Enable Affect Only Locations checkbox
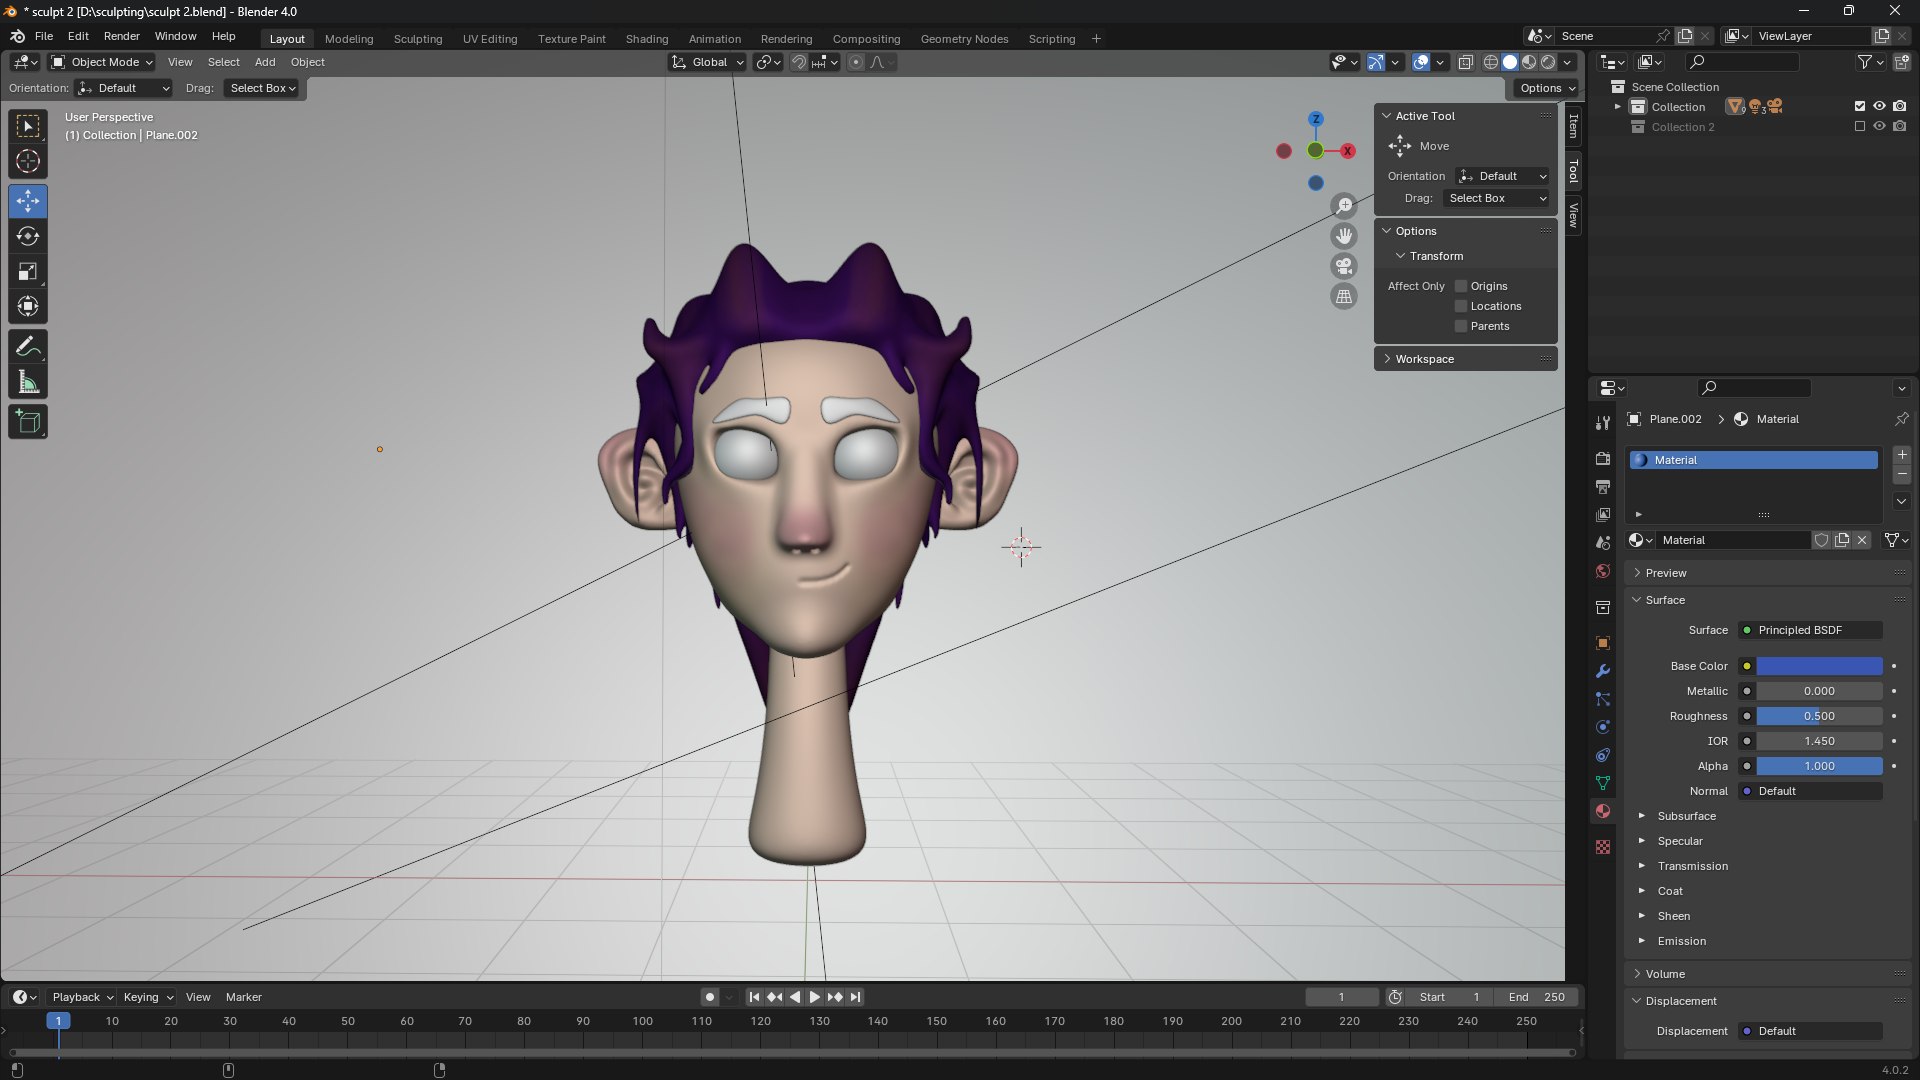The width and height of the screenshot is (1920, 1080). 1461,306
